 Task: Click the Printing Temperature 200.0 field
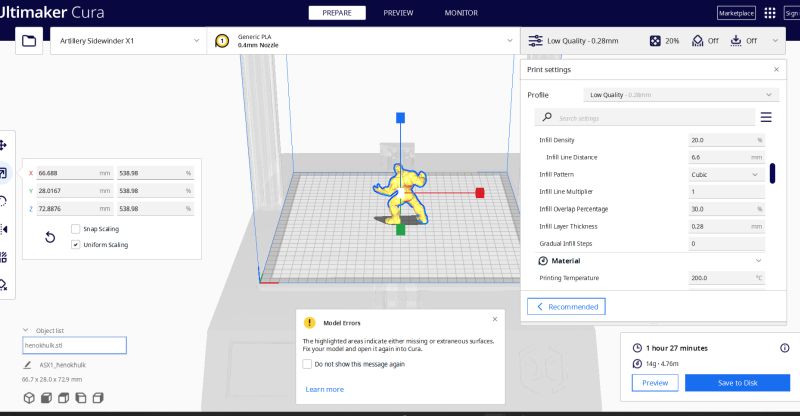tap(727, 278)
